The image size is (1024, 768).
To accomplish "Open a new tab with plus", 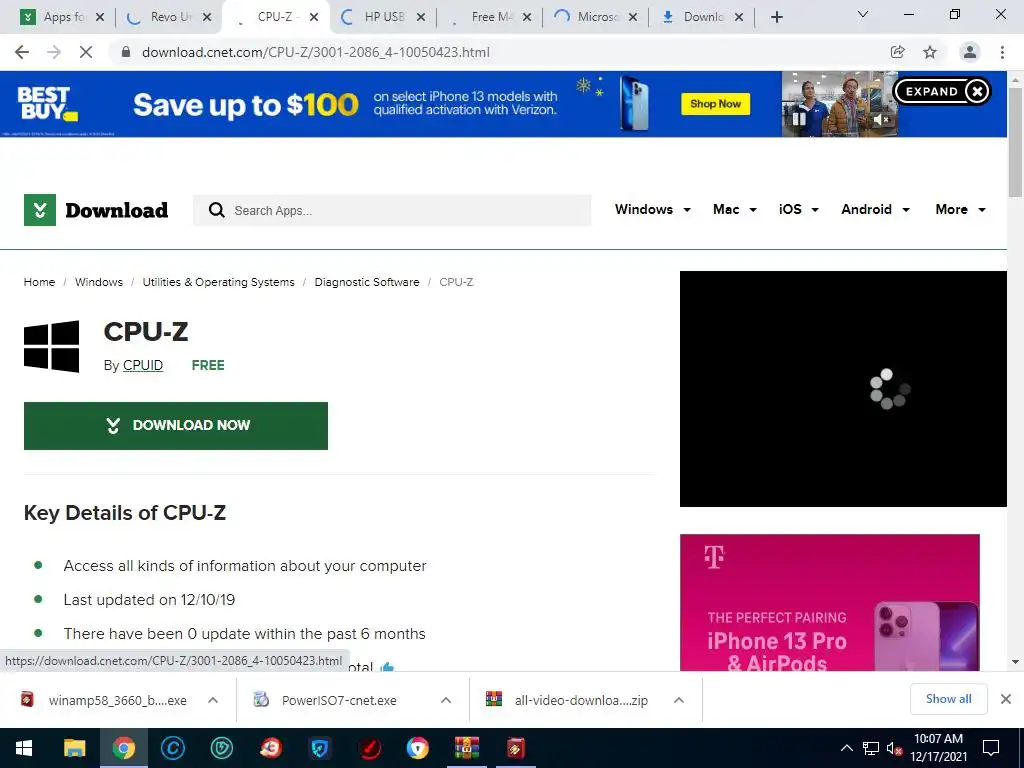I will click(x=776, y=17).
